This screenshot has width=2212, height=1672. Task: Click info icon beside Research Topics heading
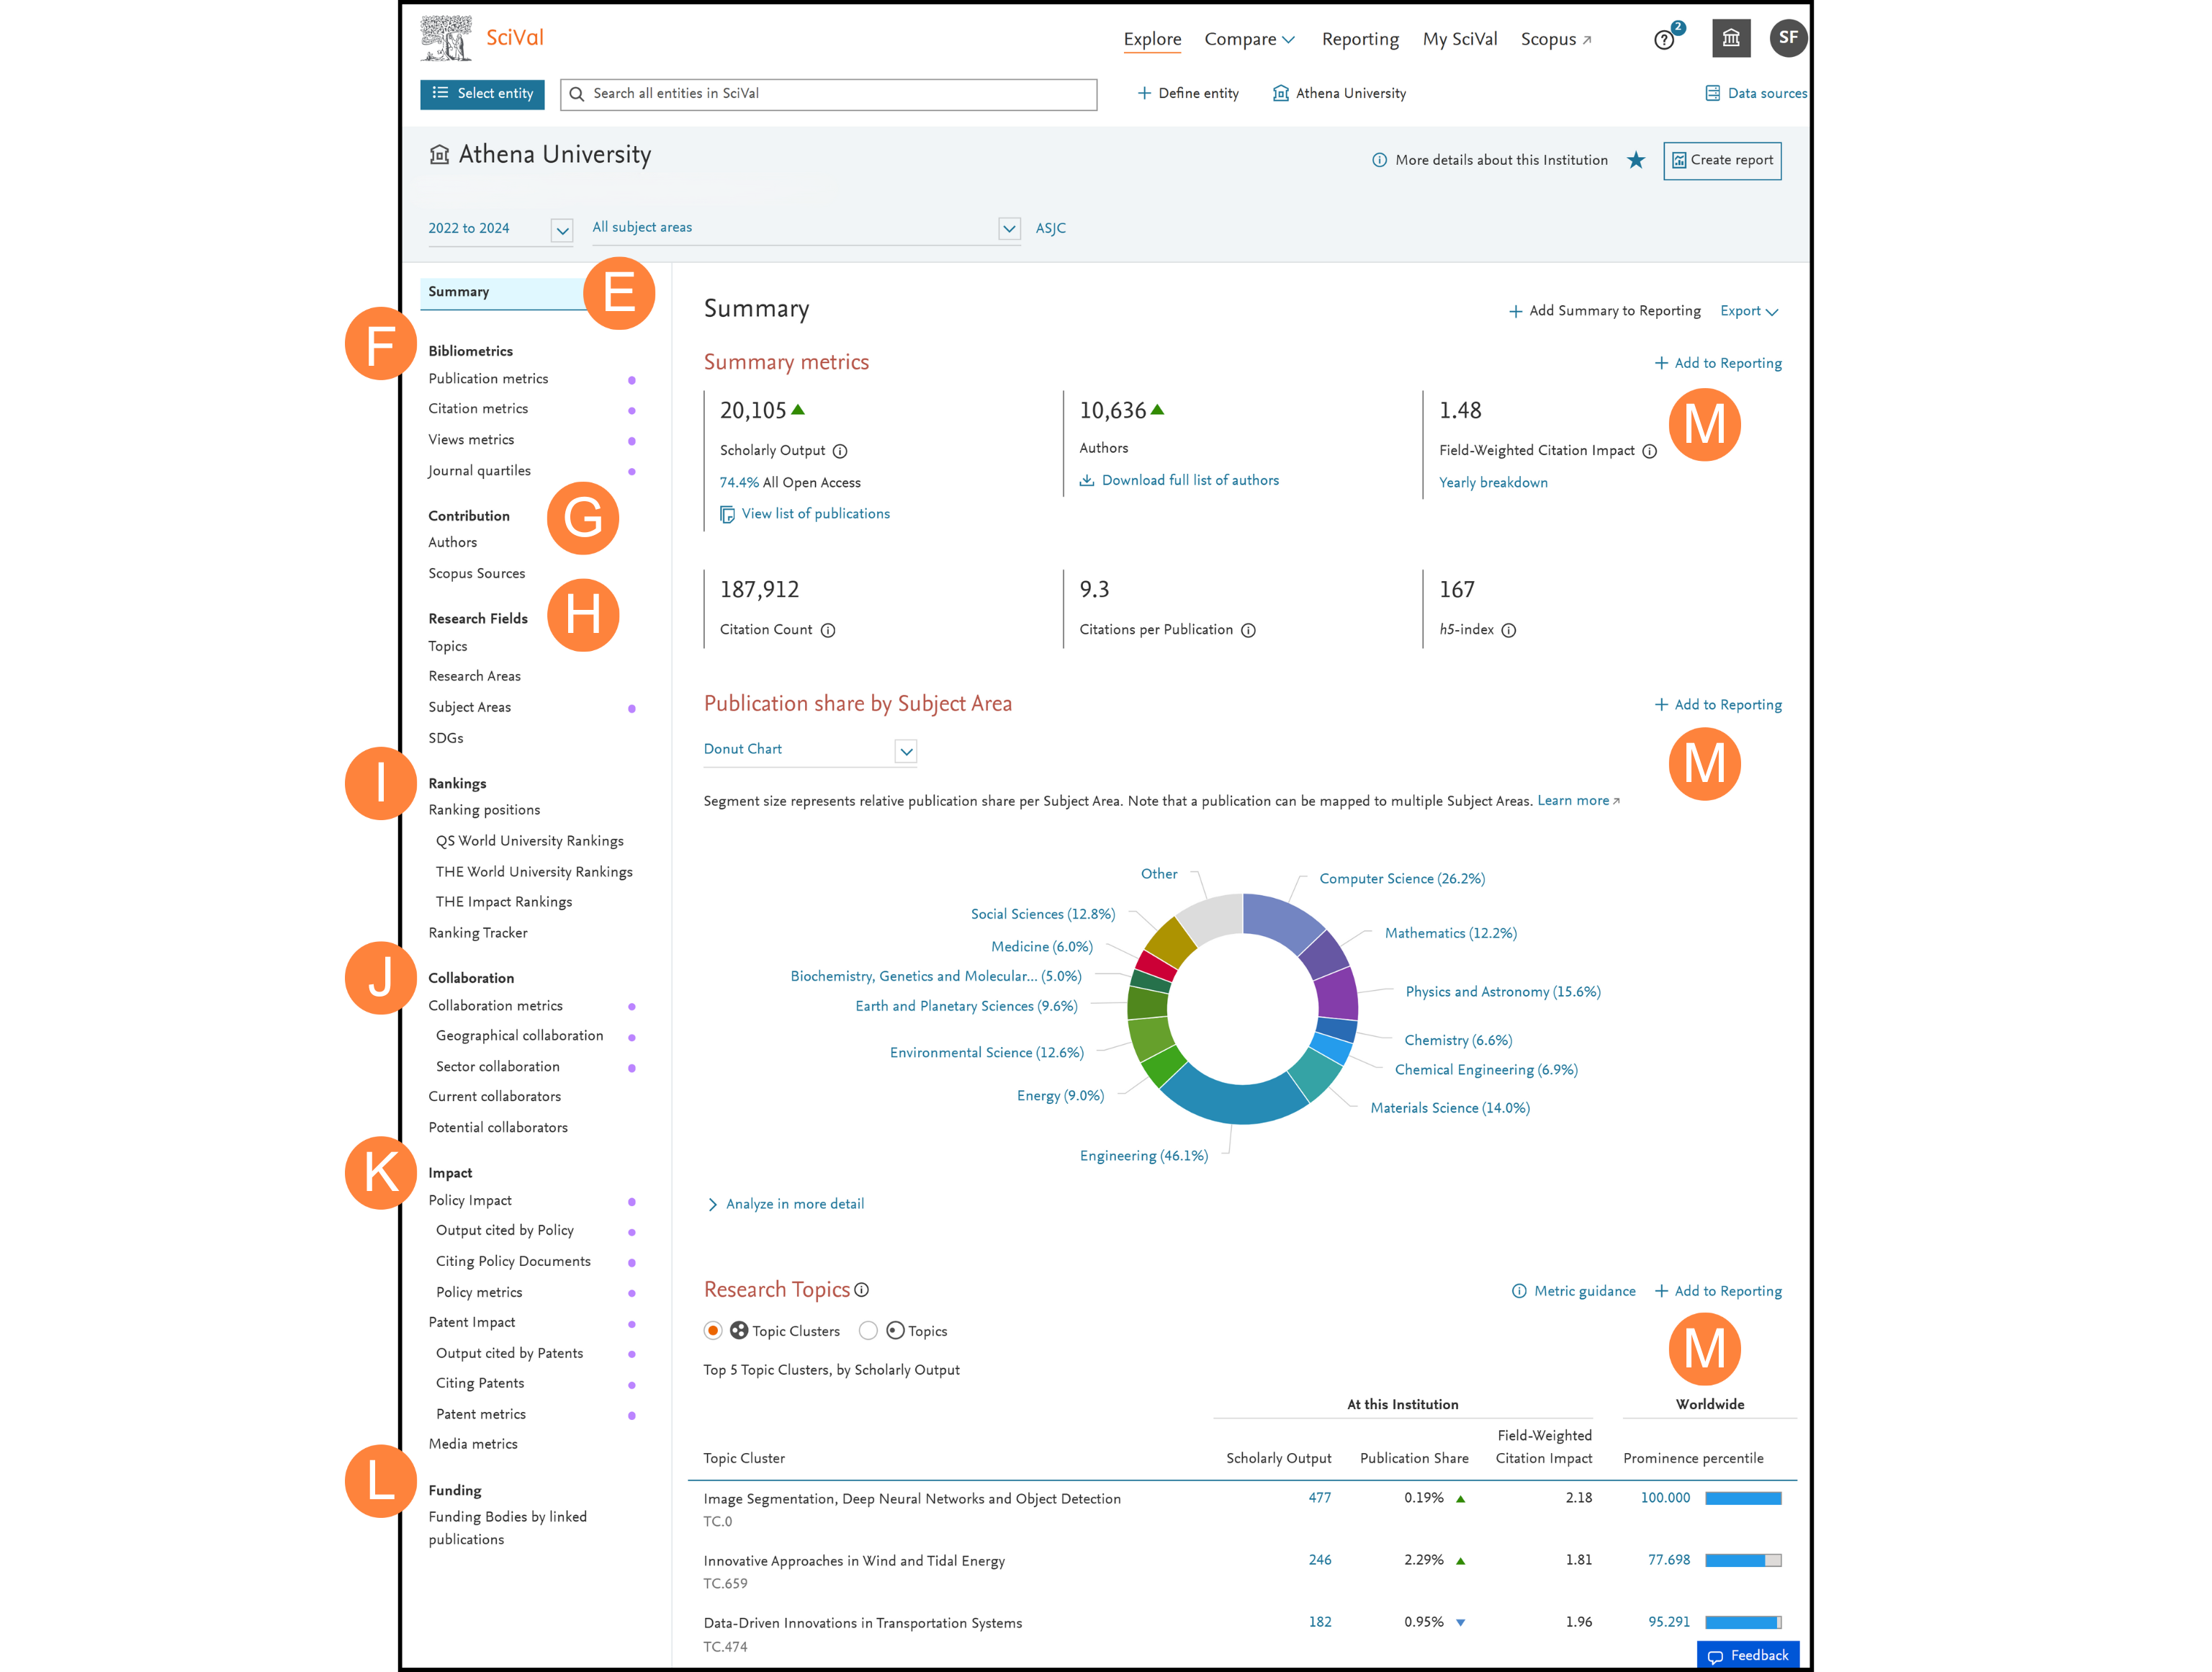point(862,1290)
